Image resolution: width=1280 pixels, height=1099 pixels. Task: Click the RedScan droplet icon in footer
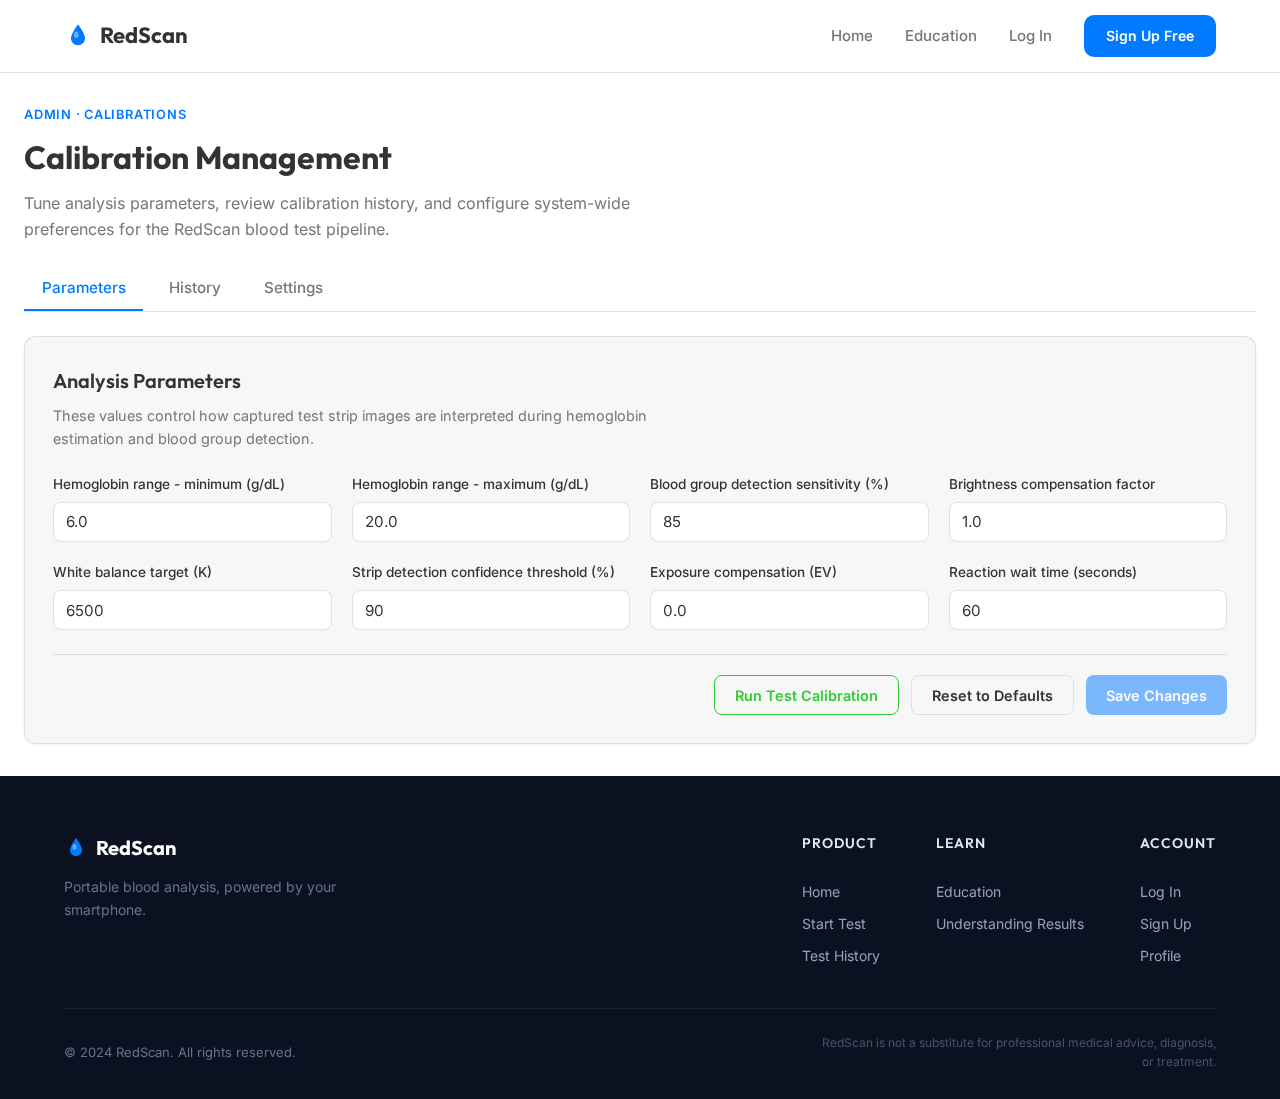pyautogui.click(x=76, y=847)
